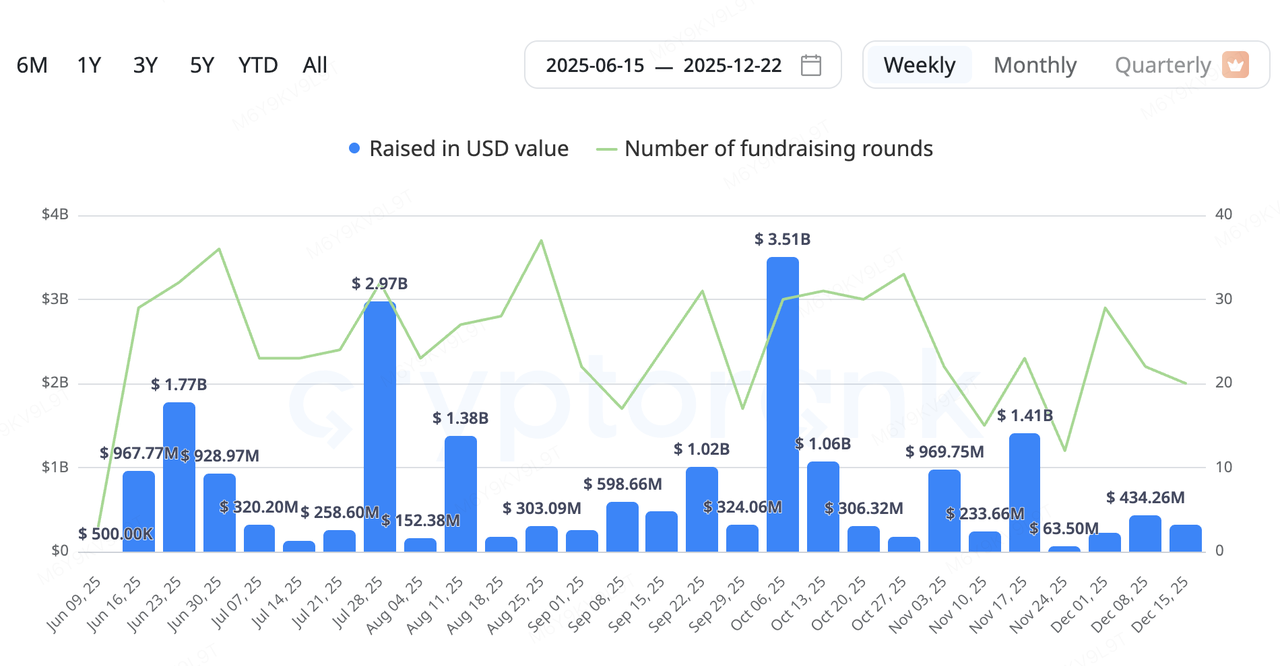Show the All time range

(x=315, y=65)
